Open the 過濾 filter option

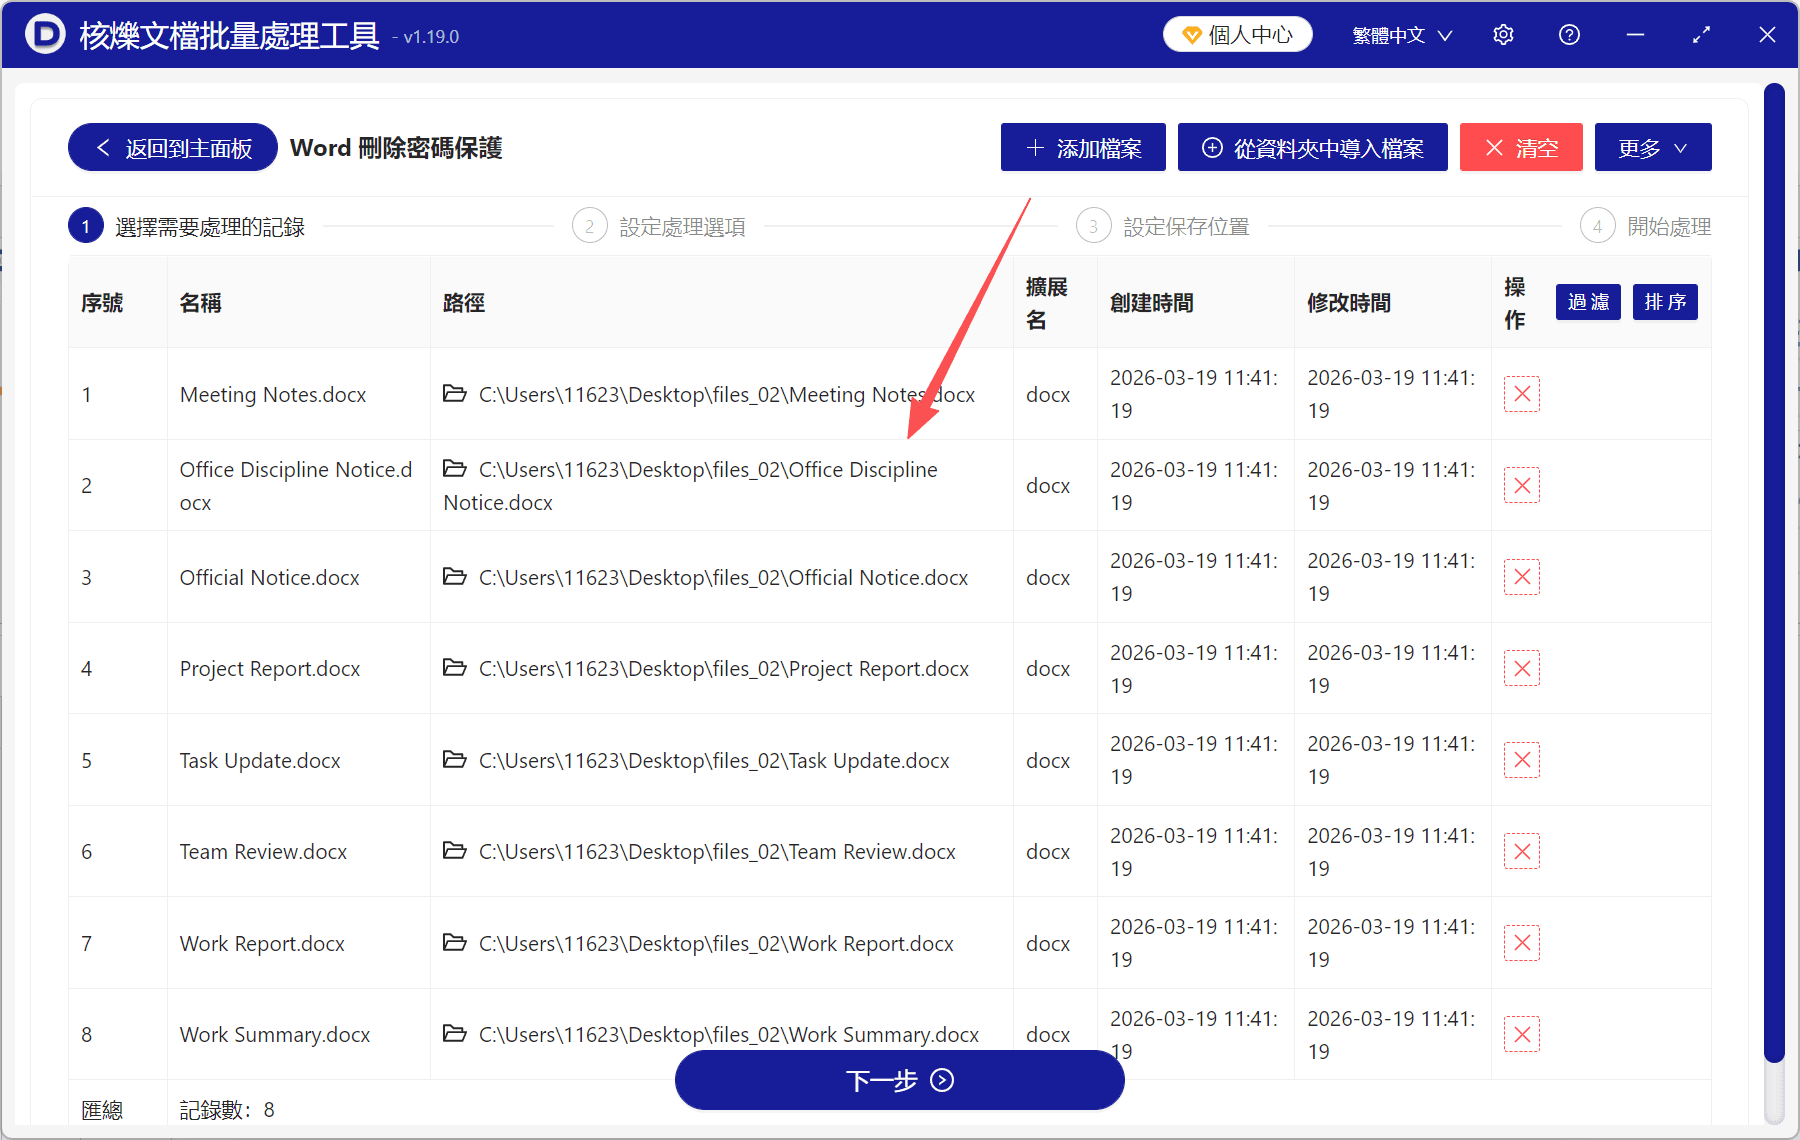pos(1587,302)
